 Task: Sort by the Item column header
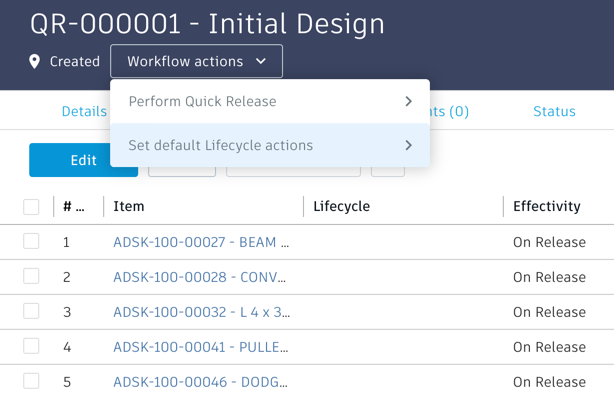(x=129, y=206)
